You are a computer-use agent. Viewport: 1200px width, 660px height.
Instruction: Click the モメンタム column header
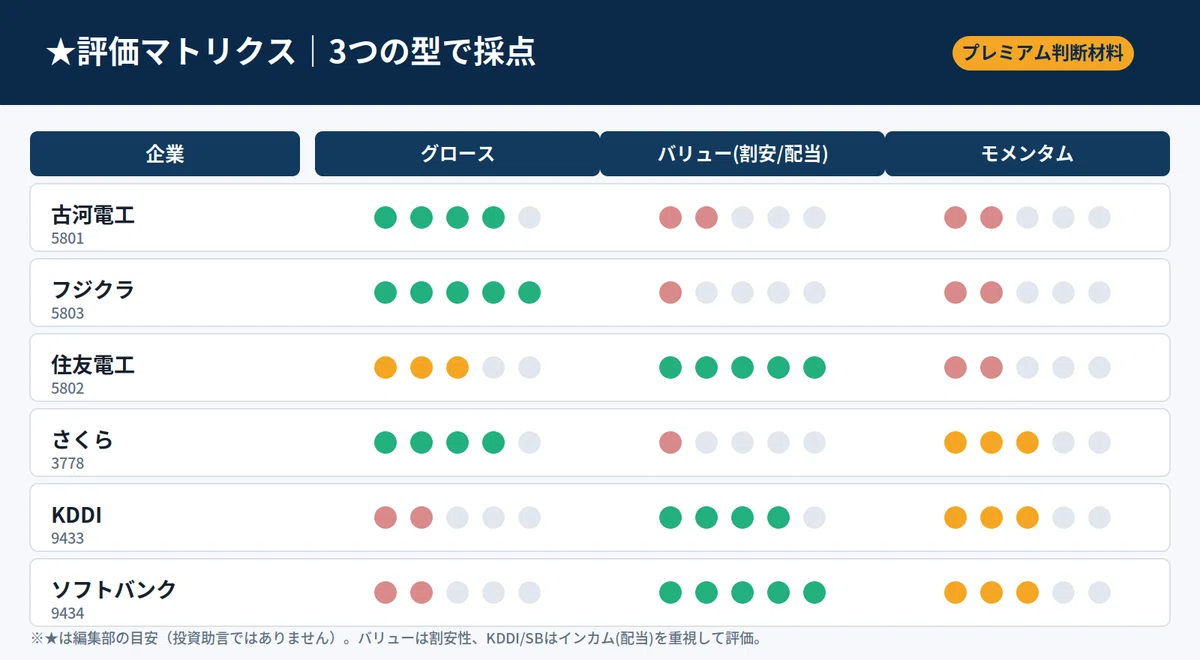[x=1027, y=154]
